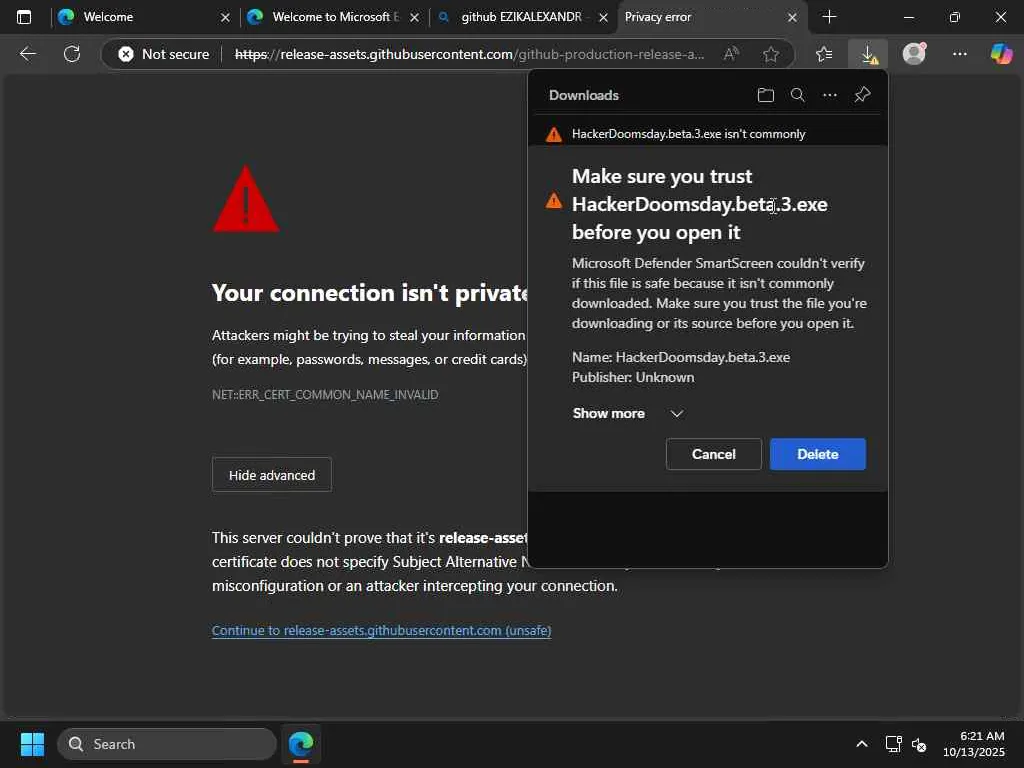Screen dimensions: 1024x768
Task: Close the Welcome to Microsoft Edge tab
Action: tap(414, 18)
